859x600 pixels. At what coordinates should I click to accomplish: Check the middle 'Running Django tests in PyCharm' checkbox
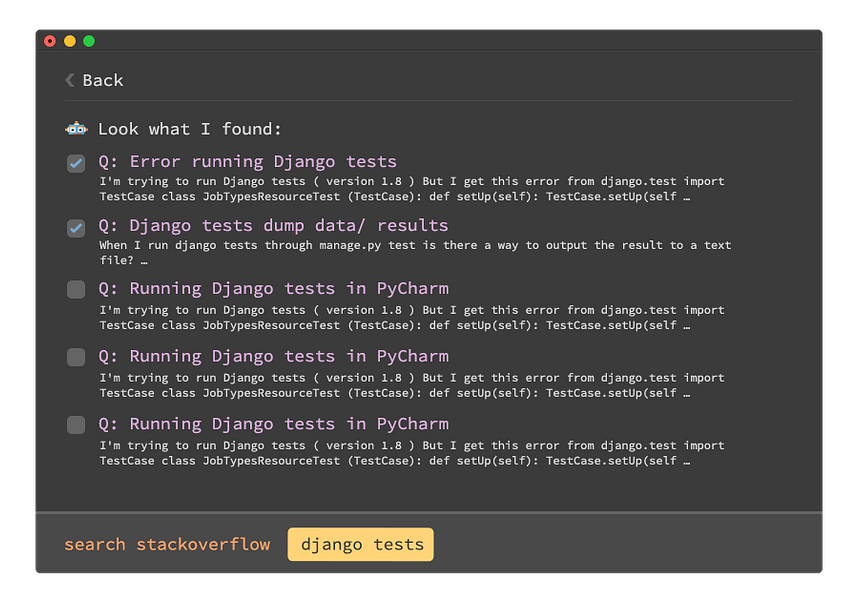(x=76, y=357)
